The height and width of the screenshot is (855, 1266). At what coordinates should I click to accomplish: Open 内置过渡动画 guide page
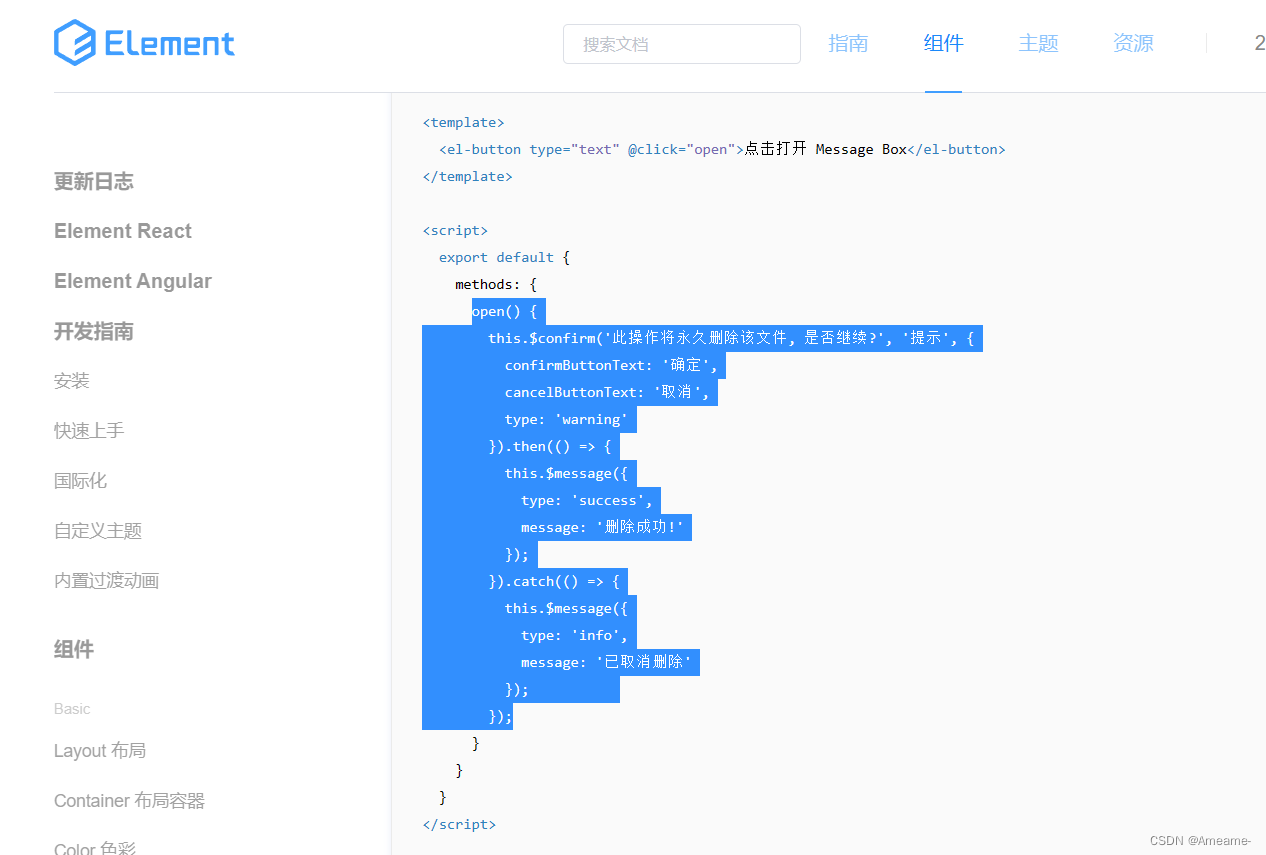107,581
